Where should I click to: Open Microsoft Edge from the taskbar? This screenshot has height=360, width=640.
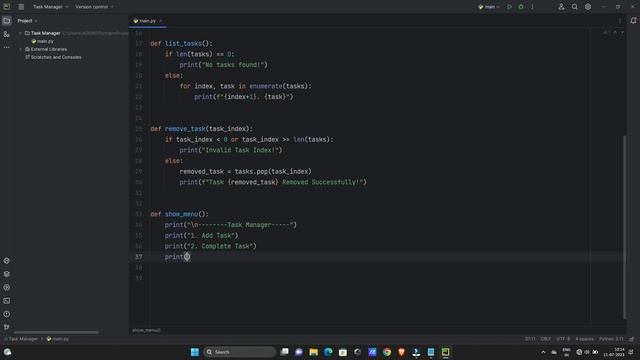pos(328,352)
